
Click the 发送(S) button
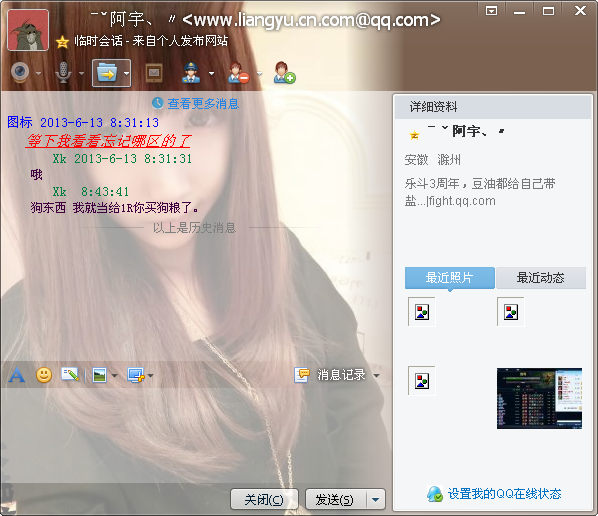click(x=335, y=499)
